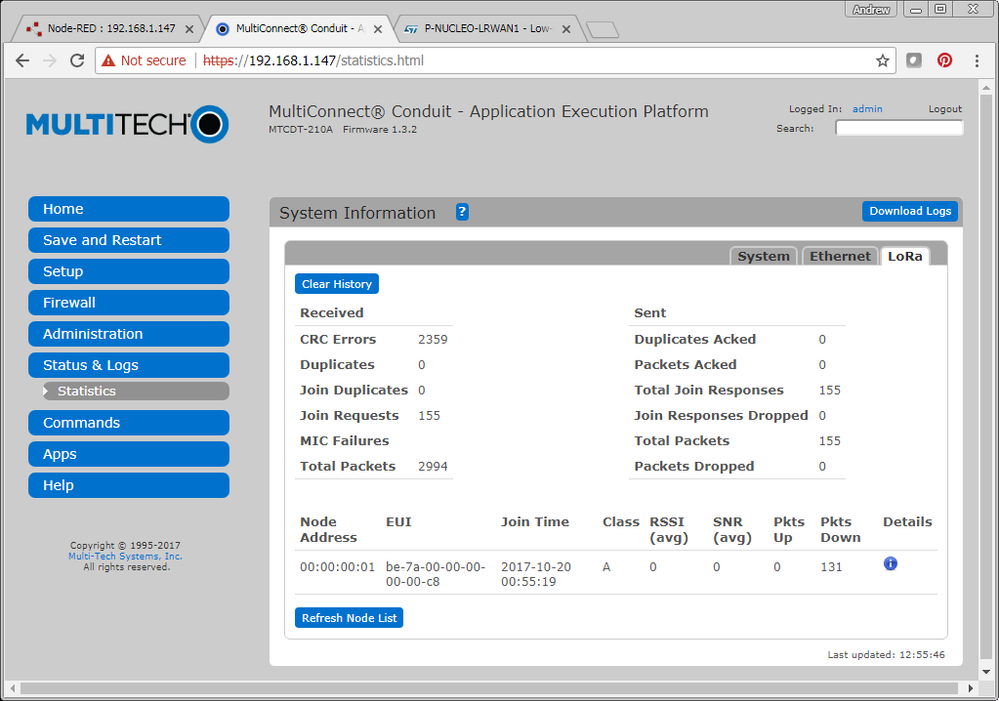Click the Download Logs button

910,211
